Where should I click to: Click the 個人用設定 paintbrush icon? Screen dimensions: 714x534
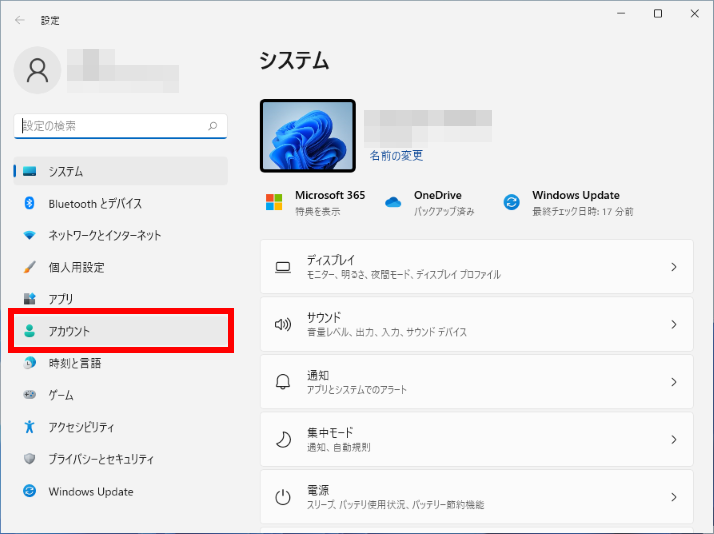click(x=30, y=267)
